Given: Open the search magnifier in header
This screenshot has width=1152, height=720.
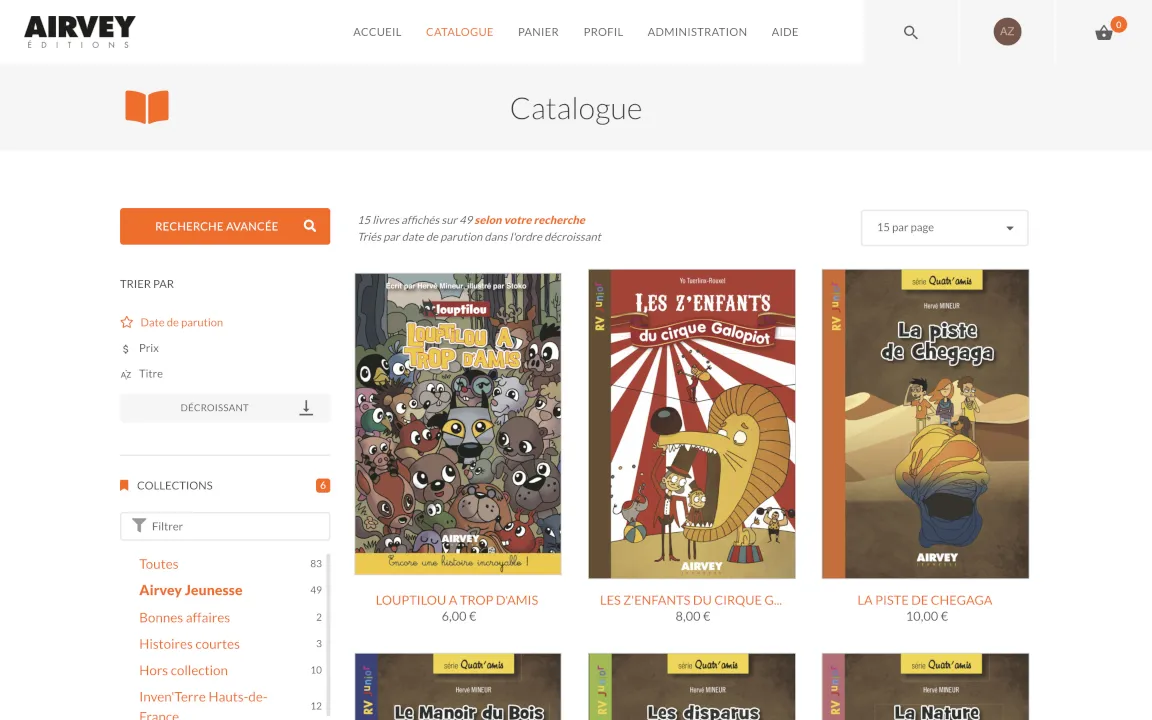Looking at the screenshot, I should [x=910, y=32].
